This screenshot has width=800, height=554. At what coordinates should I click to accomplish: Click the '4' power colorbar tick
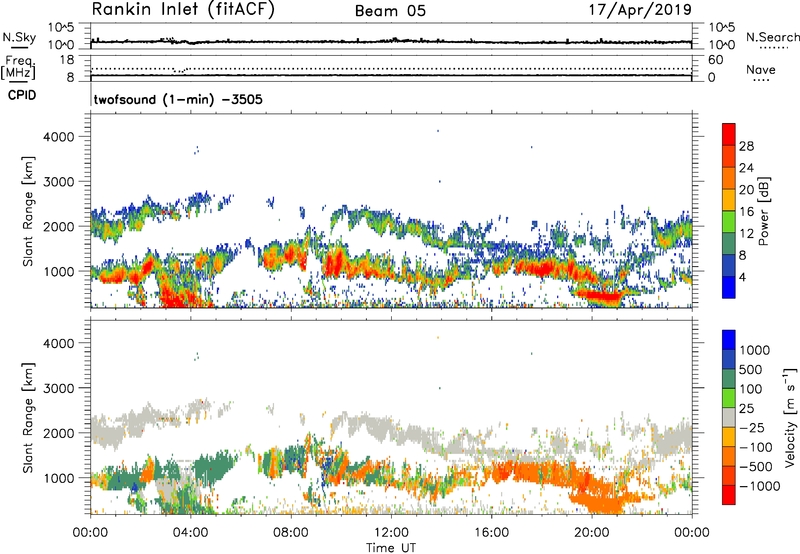pos(743,277)
